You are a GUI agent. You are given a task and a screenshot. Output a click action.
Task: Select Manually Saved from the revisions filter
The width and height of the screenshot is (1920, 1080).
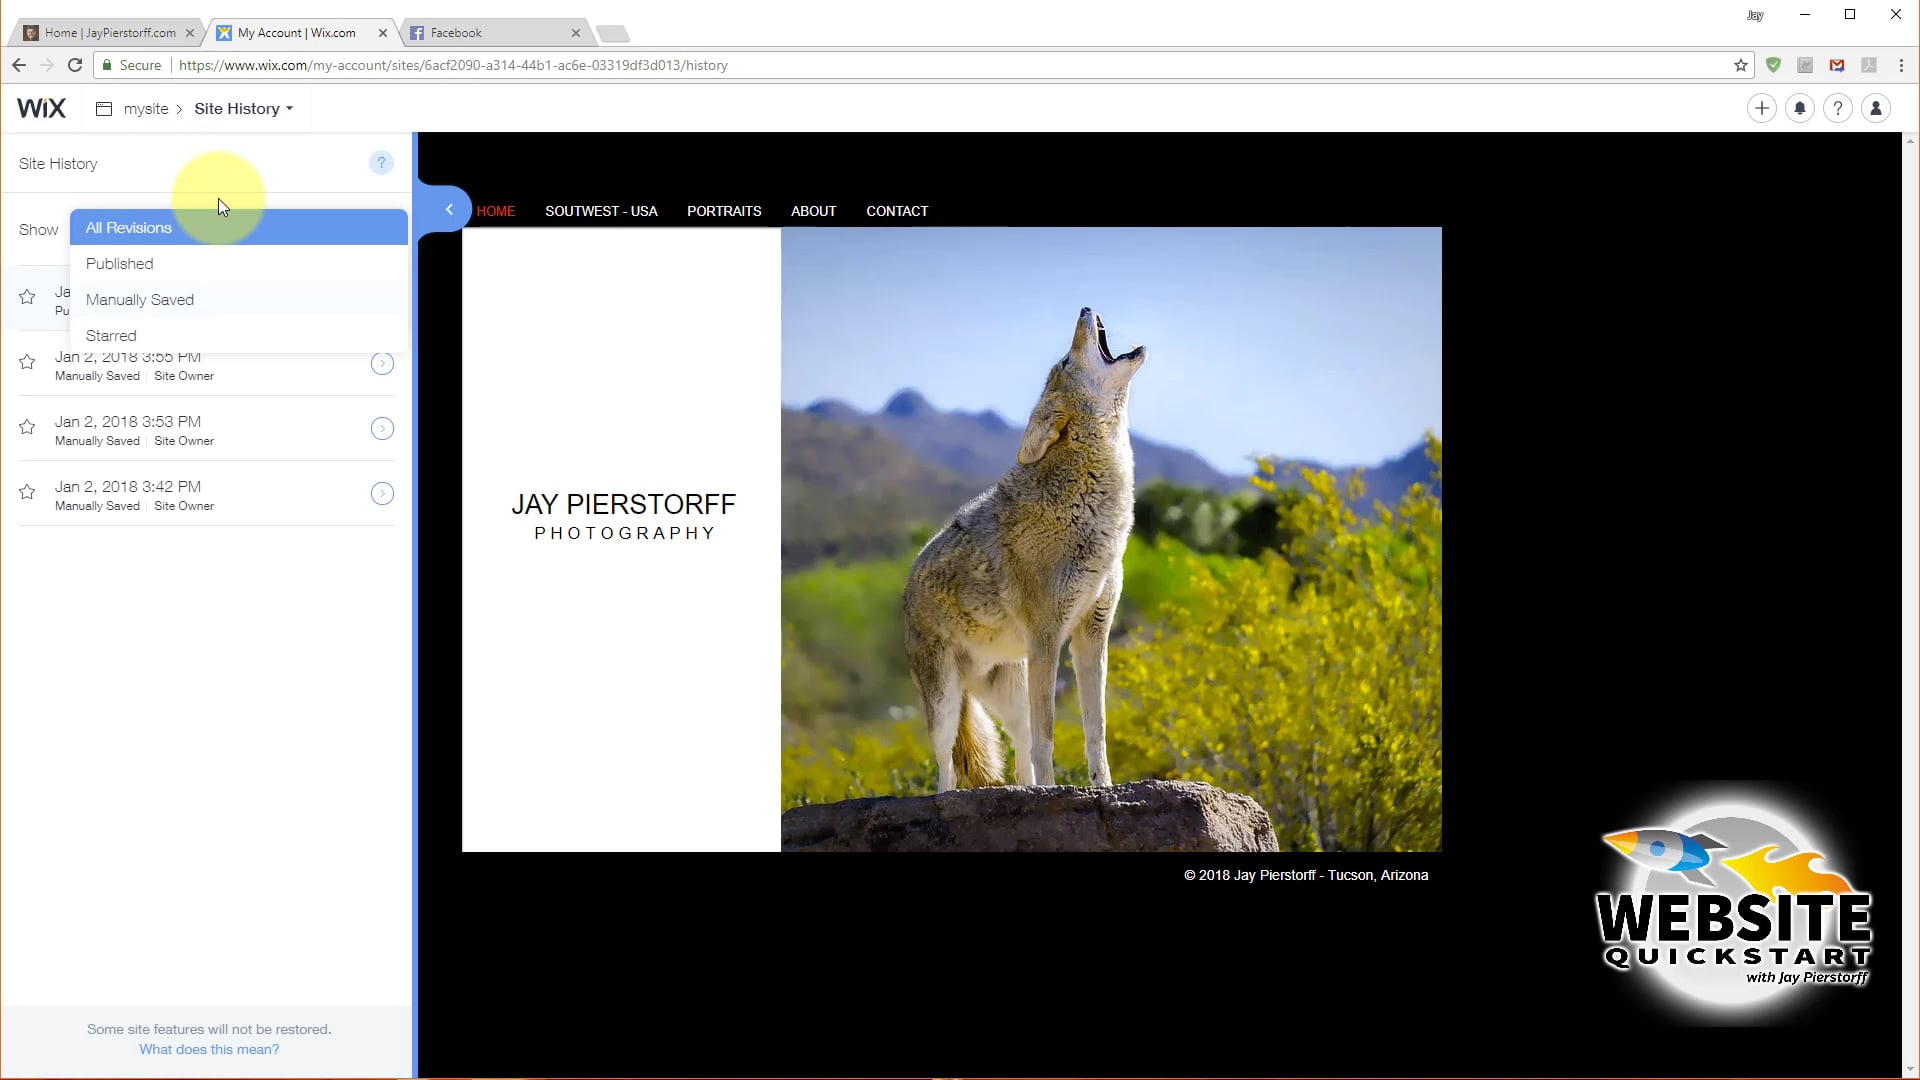(140, 299)
